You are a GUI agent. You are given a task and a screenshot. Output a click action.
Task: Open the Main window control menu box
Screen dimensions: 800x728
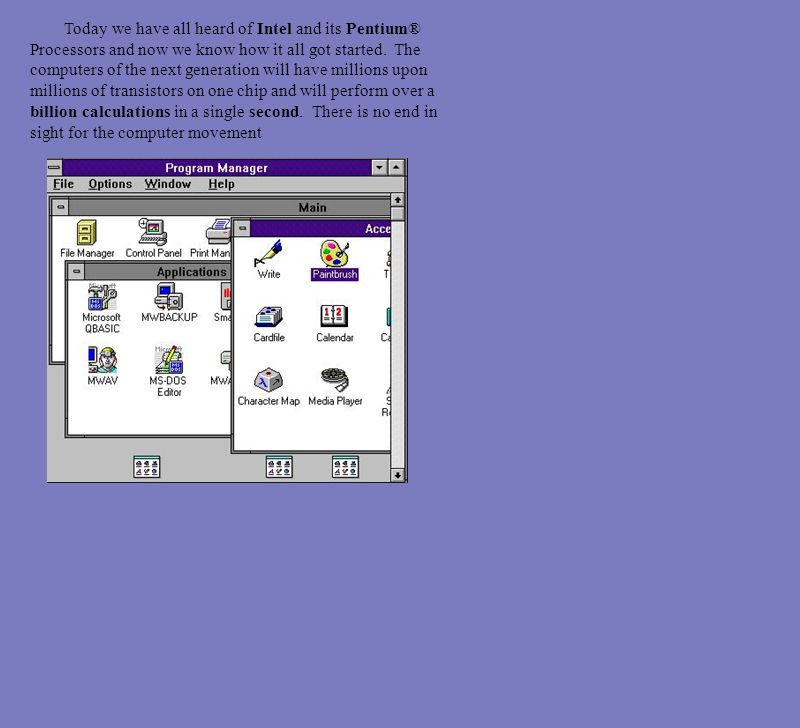click(x=61, y=207)
